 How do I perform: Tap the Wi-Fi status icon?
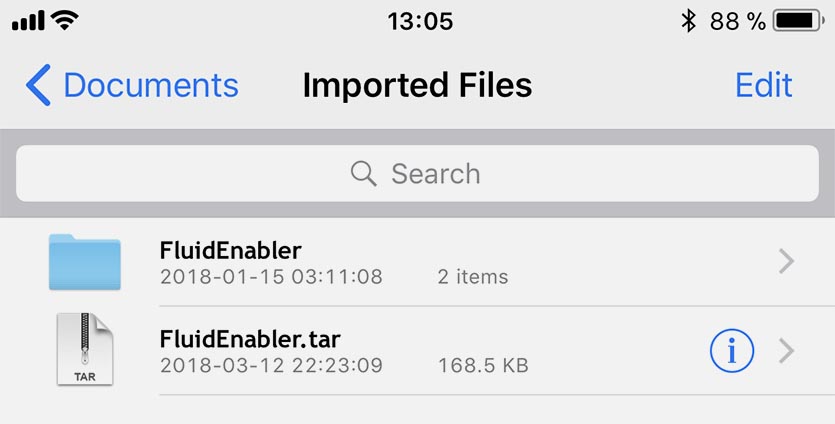[x=65, y=20]
